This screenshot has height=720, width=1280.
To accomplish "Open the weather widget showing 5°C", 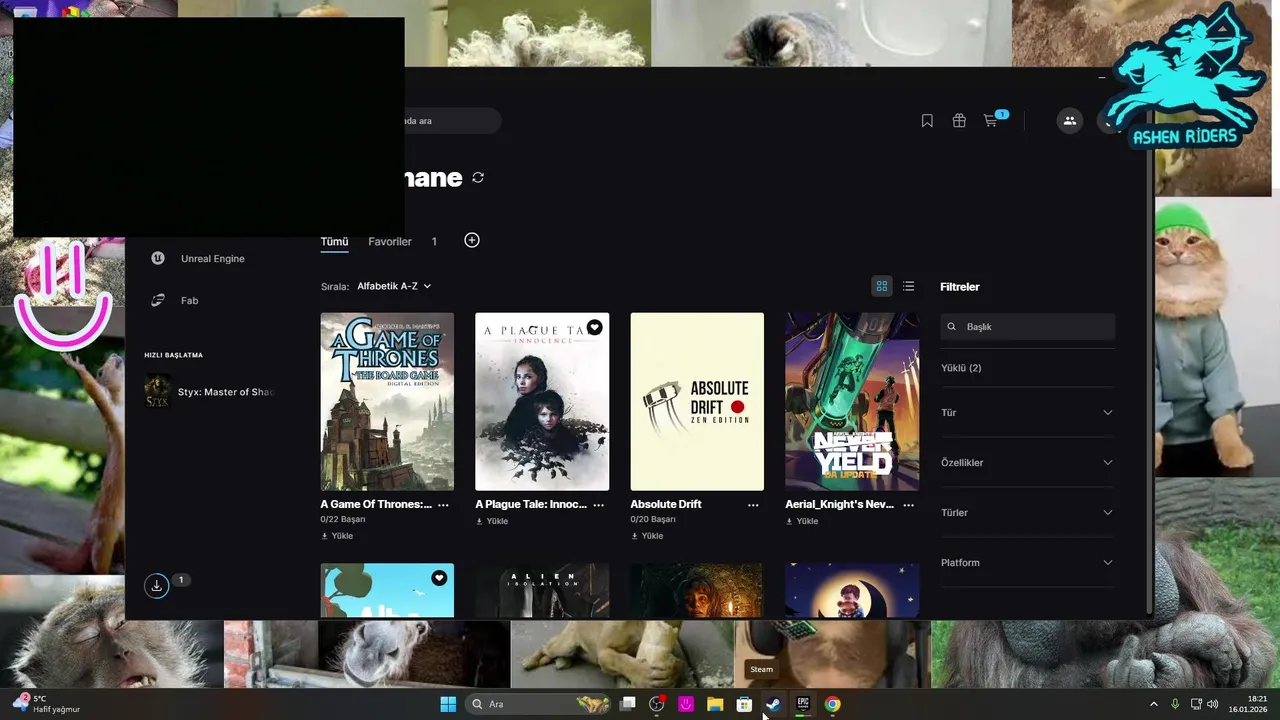I will (46, 704).
